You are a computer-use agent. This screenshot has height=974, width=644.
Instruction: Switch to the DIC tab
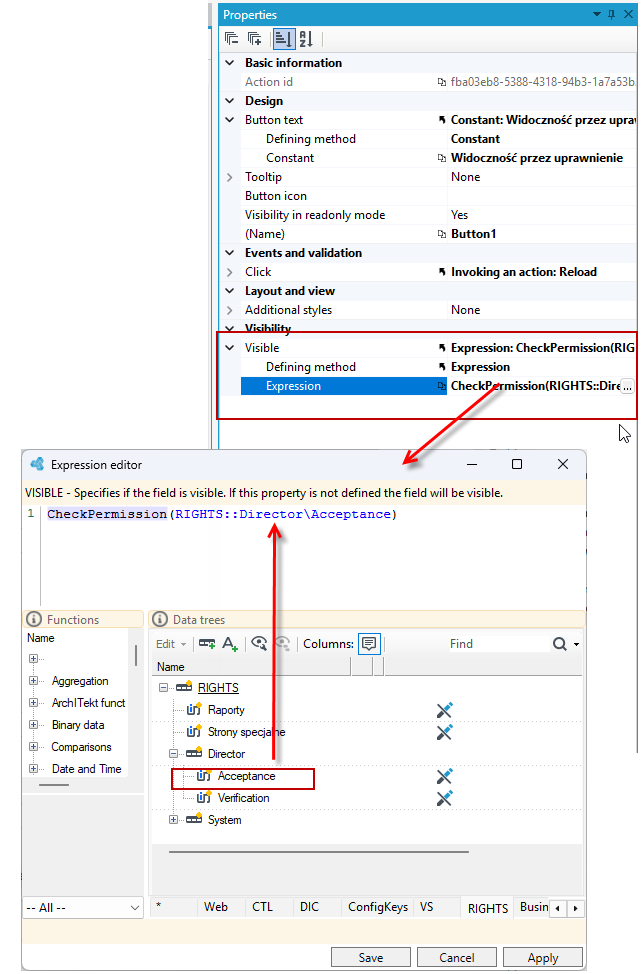(x=309, y=907)
